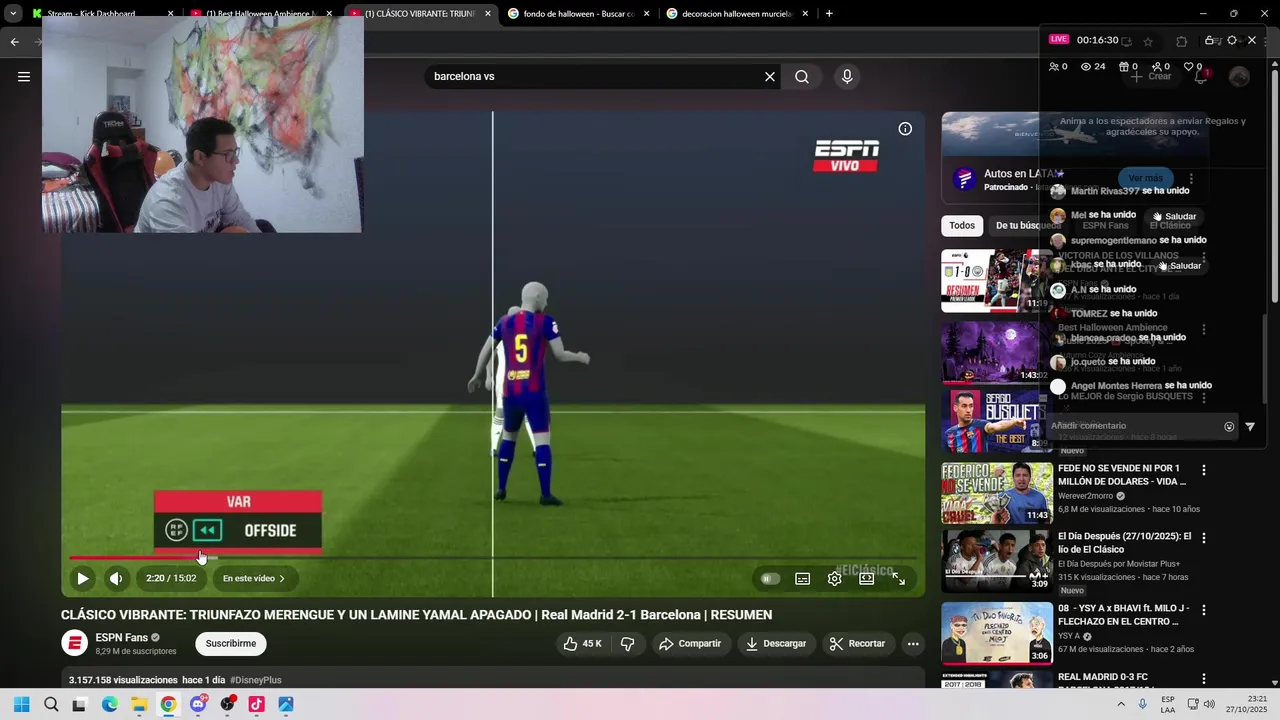Screen dimensions: 1280x720
Task: Open Microsoft Edge from taskbar
Action: coord(109,704)
